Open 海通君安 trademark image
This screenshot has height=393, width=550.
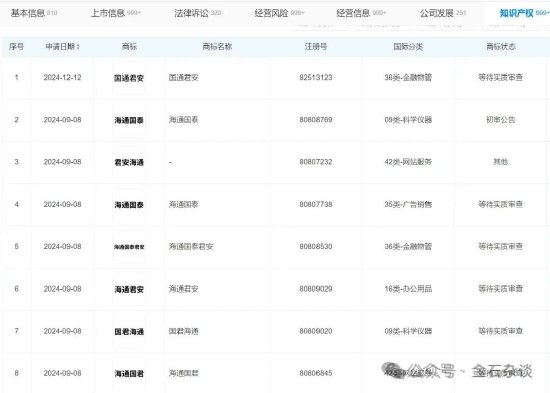[x=129, y=289]
